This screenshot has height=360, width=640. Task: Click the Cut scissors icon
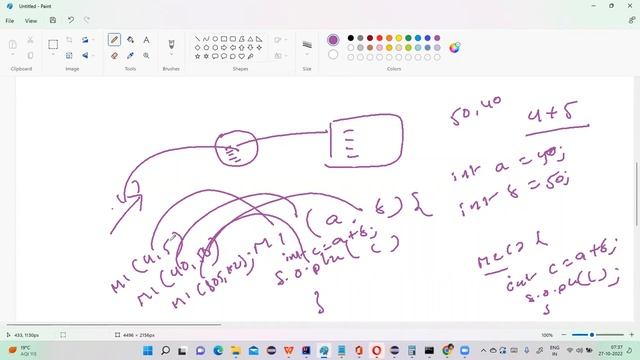[30, 40]
